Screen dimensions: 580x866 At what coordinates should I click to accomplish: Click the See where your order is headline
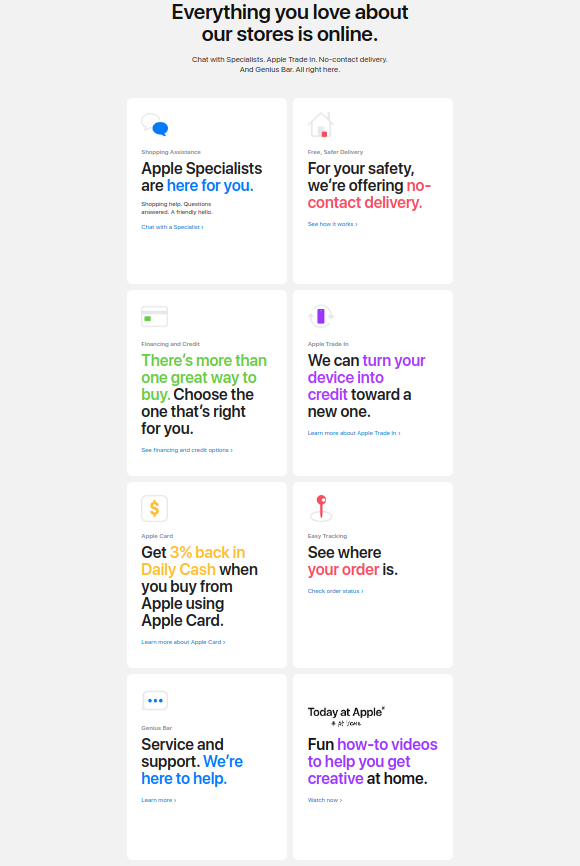coord(352,561)
